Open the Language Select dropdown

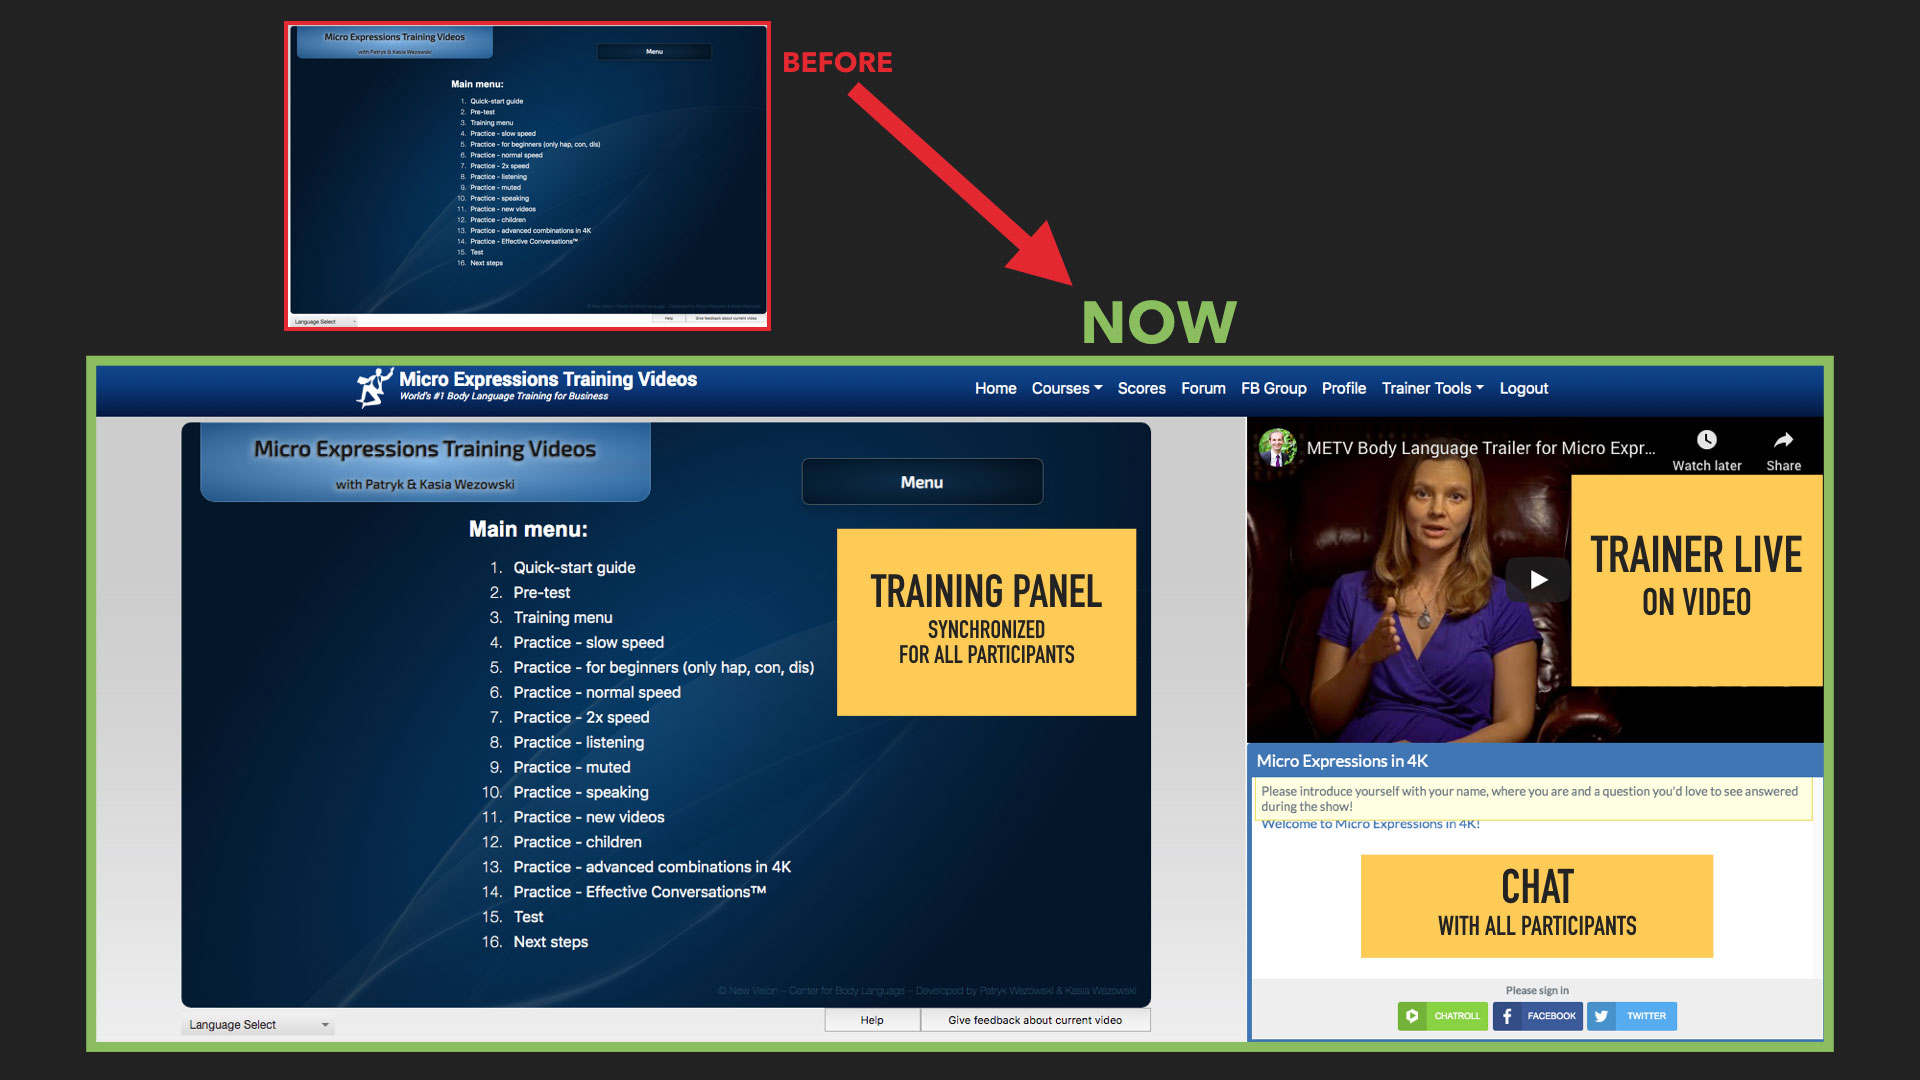point(258,1025)
